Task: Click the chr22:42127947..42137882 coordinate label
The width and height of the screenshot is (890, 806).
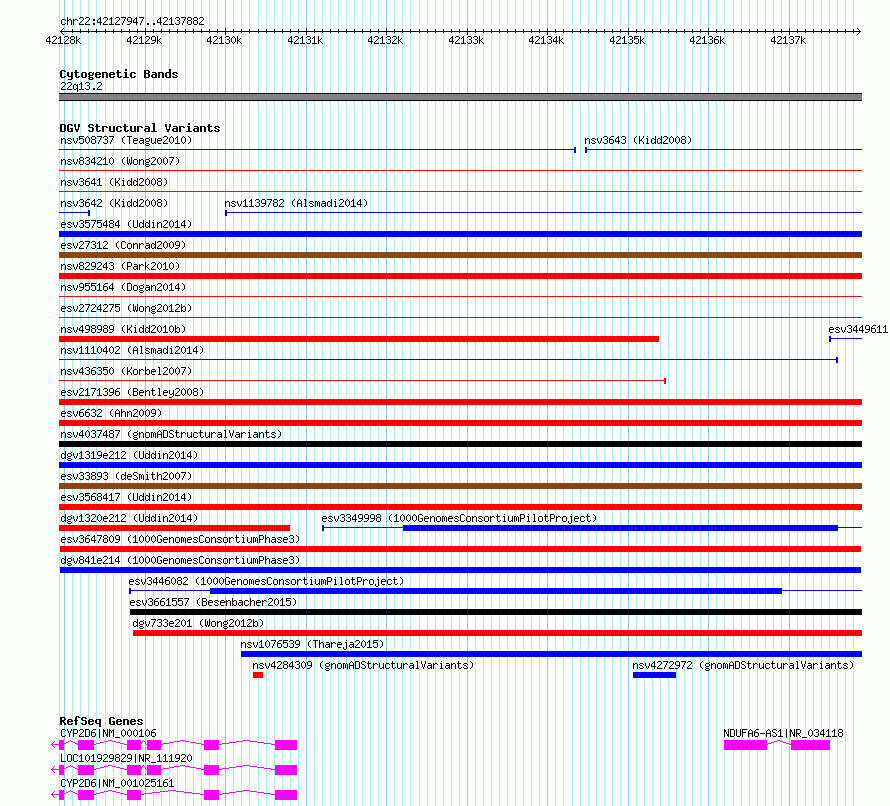Action: coord(132,22)
